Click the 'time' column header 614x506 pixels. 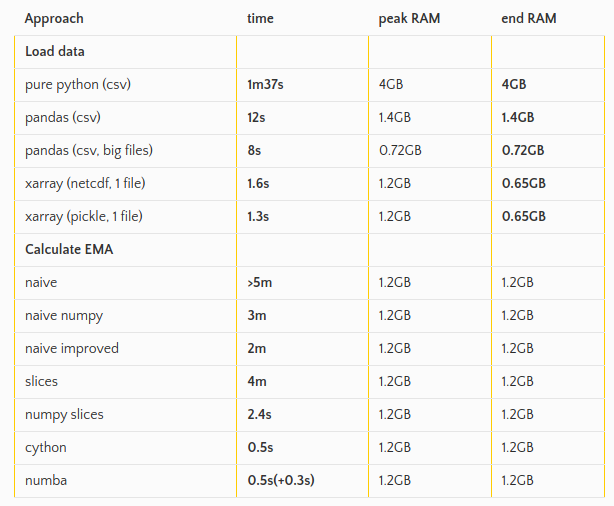pos(260,19)
